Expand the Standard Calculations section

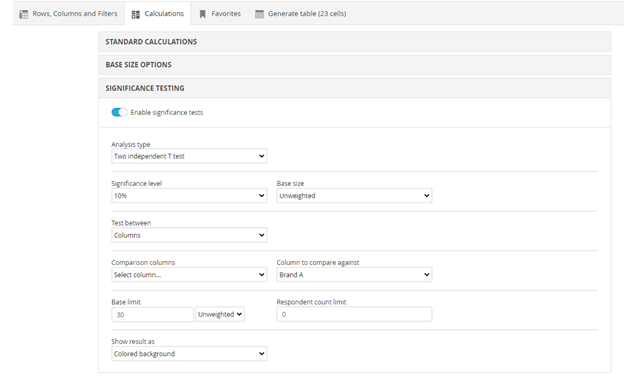coord(355,42)
